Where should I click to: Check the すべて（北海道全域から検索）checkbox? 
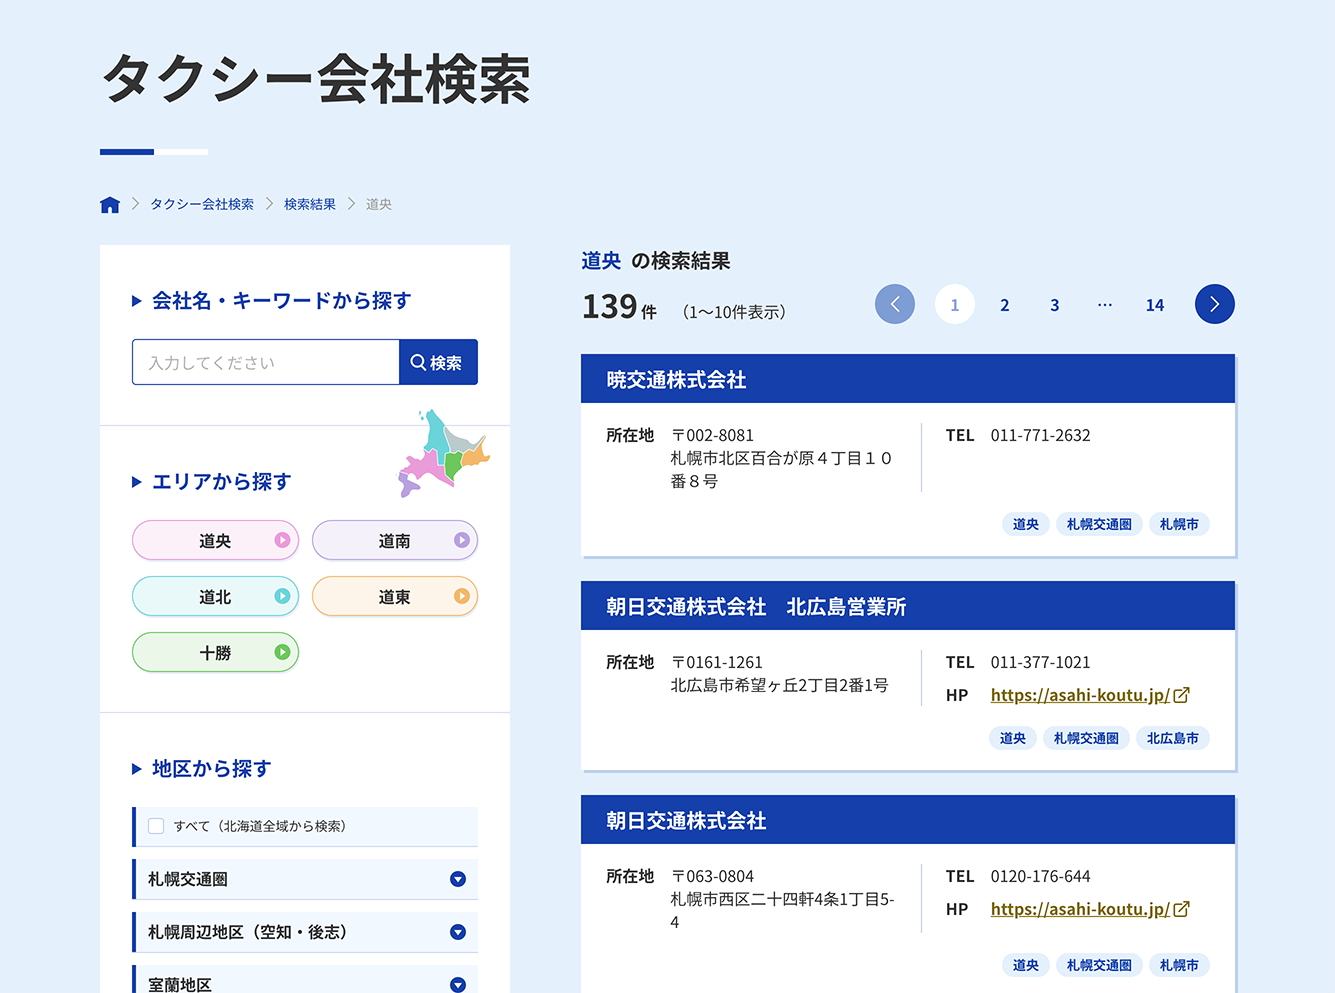(x=156, y=826)
